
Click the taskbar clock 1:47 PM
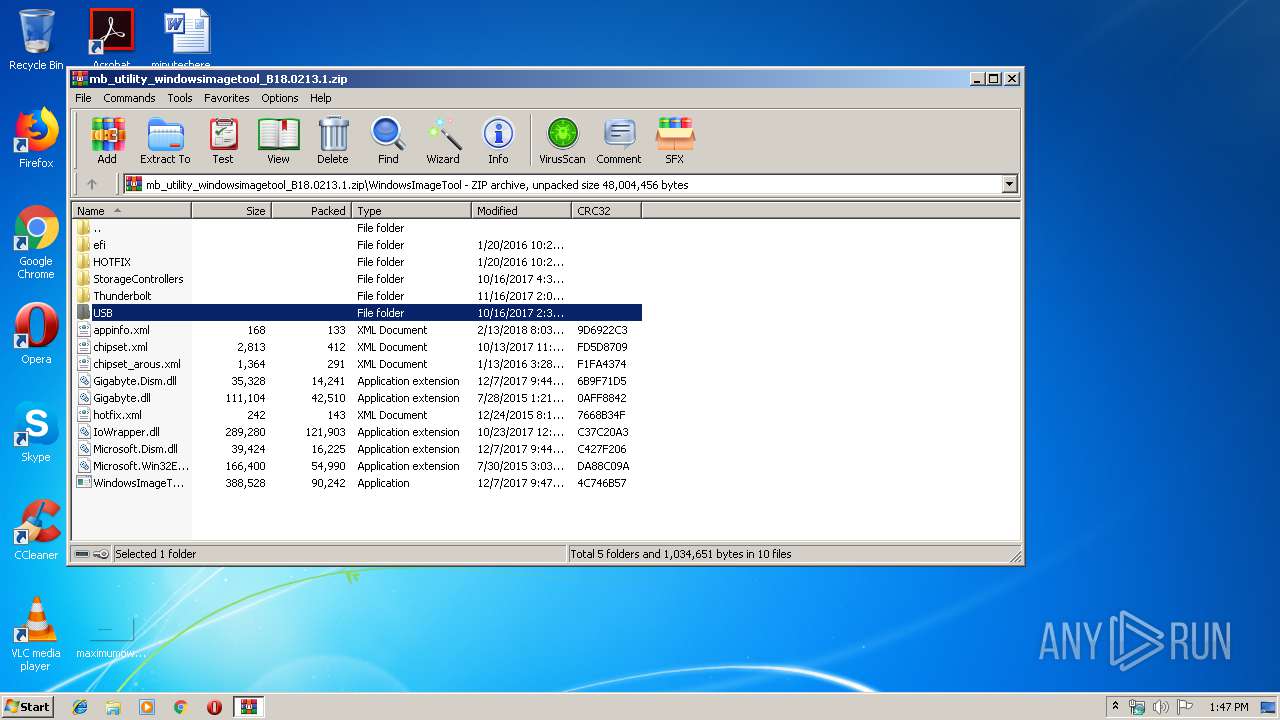1228,707
